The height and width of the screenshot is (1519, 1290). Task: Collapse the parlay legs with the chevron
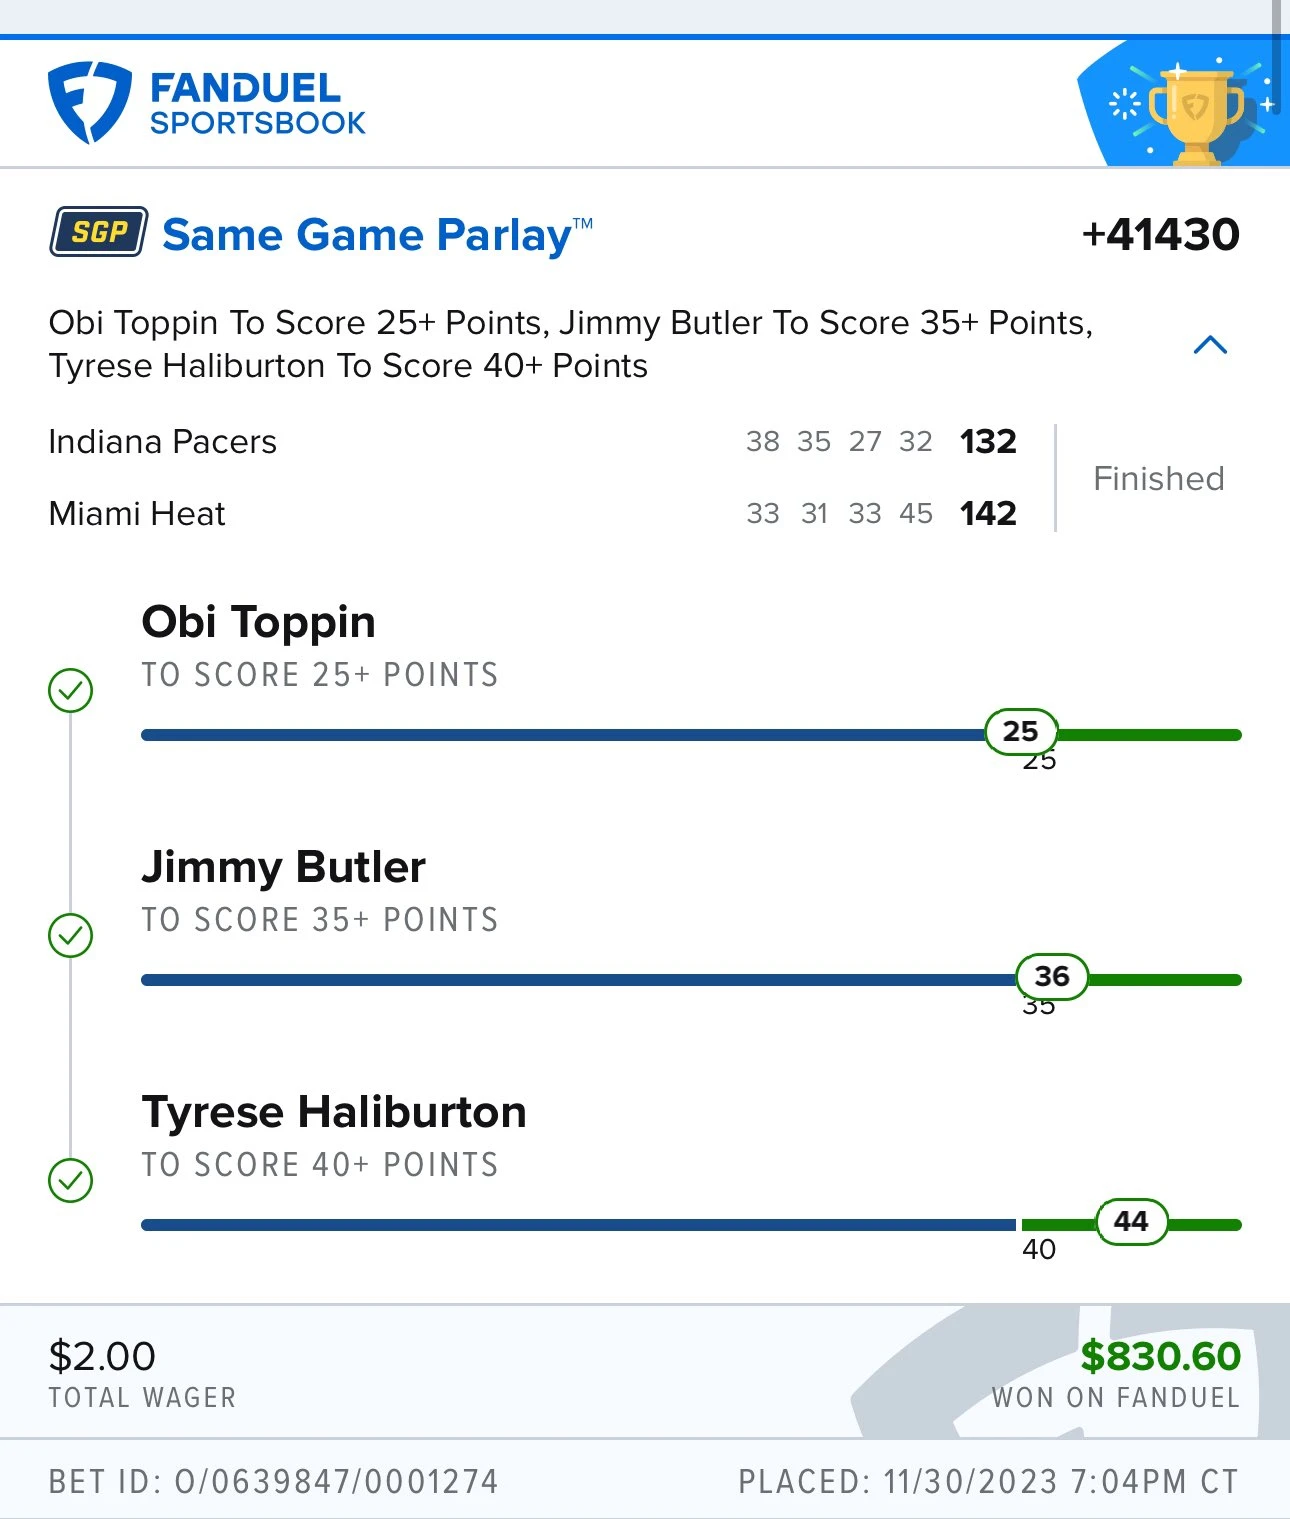(1210, 345)
